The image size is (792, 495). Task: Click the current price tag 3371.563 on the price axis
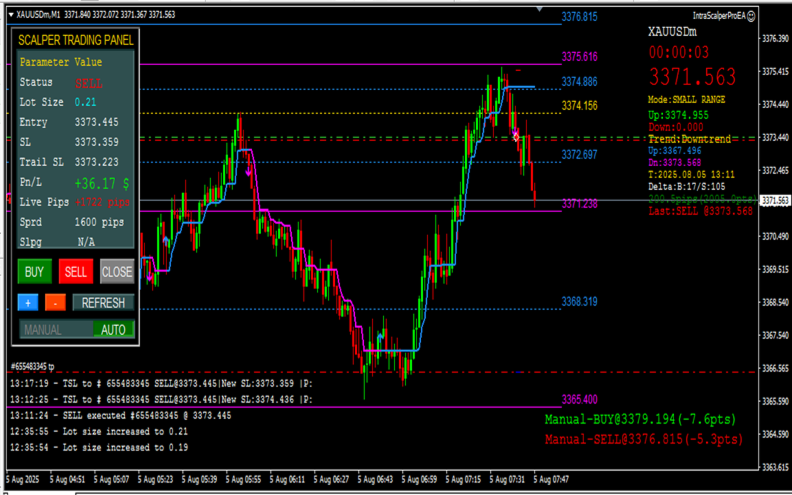(775, 201)
